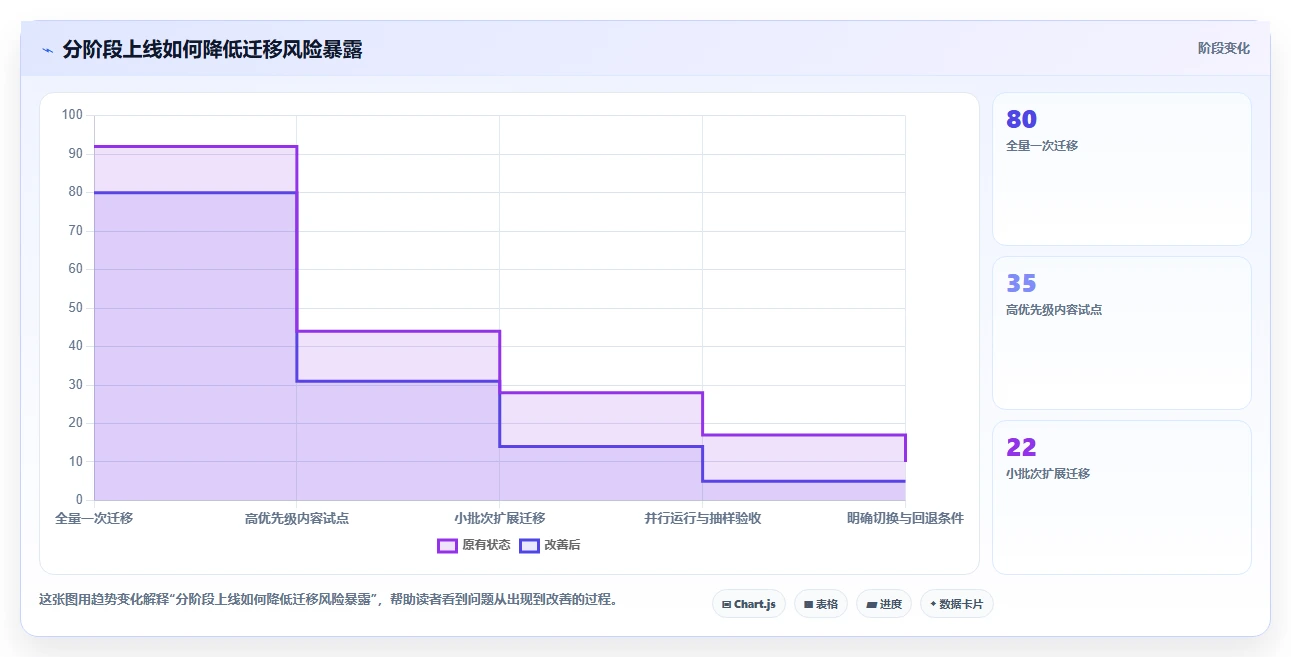Open the 高优先级内容试点 data card
This screenshot has height=657, width=1291.
[x=1122, y=333]
